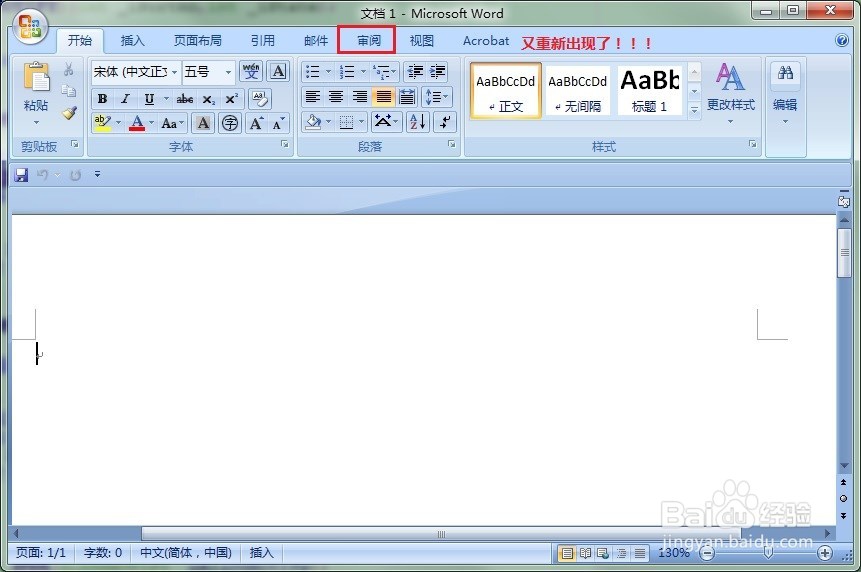Center align text
Screen dimensions: 861x572
[336, 97]
